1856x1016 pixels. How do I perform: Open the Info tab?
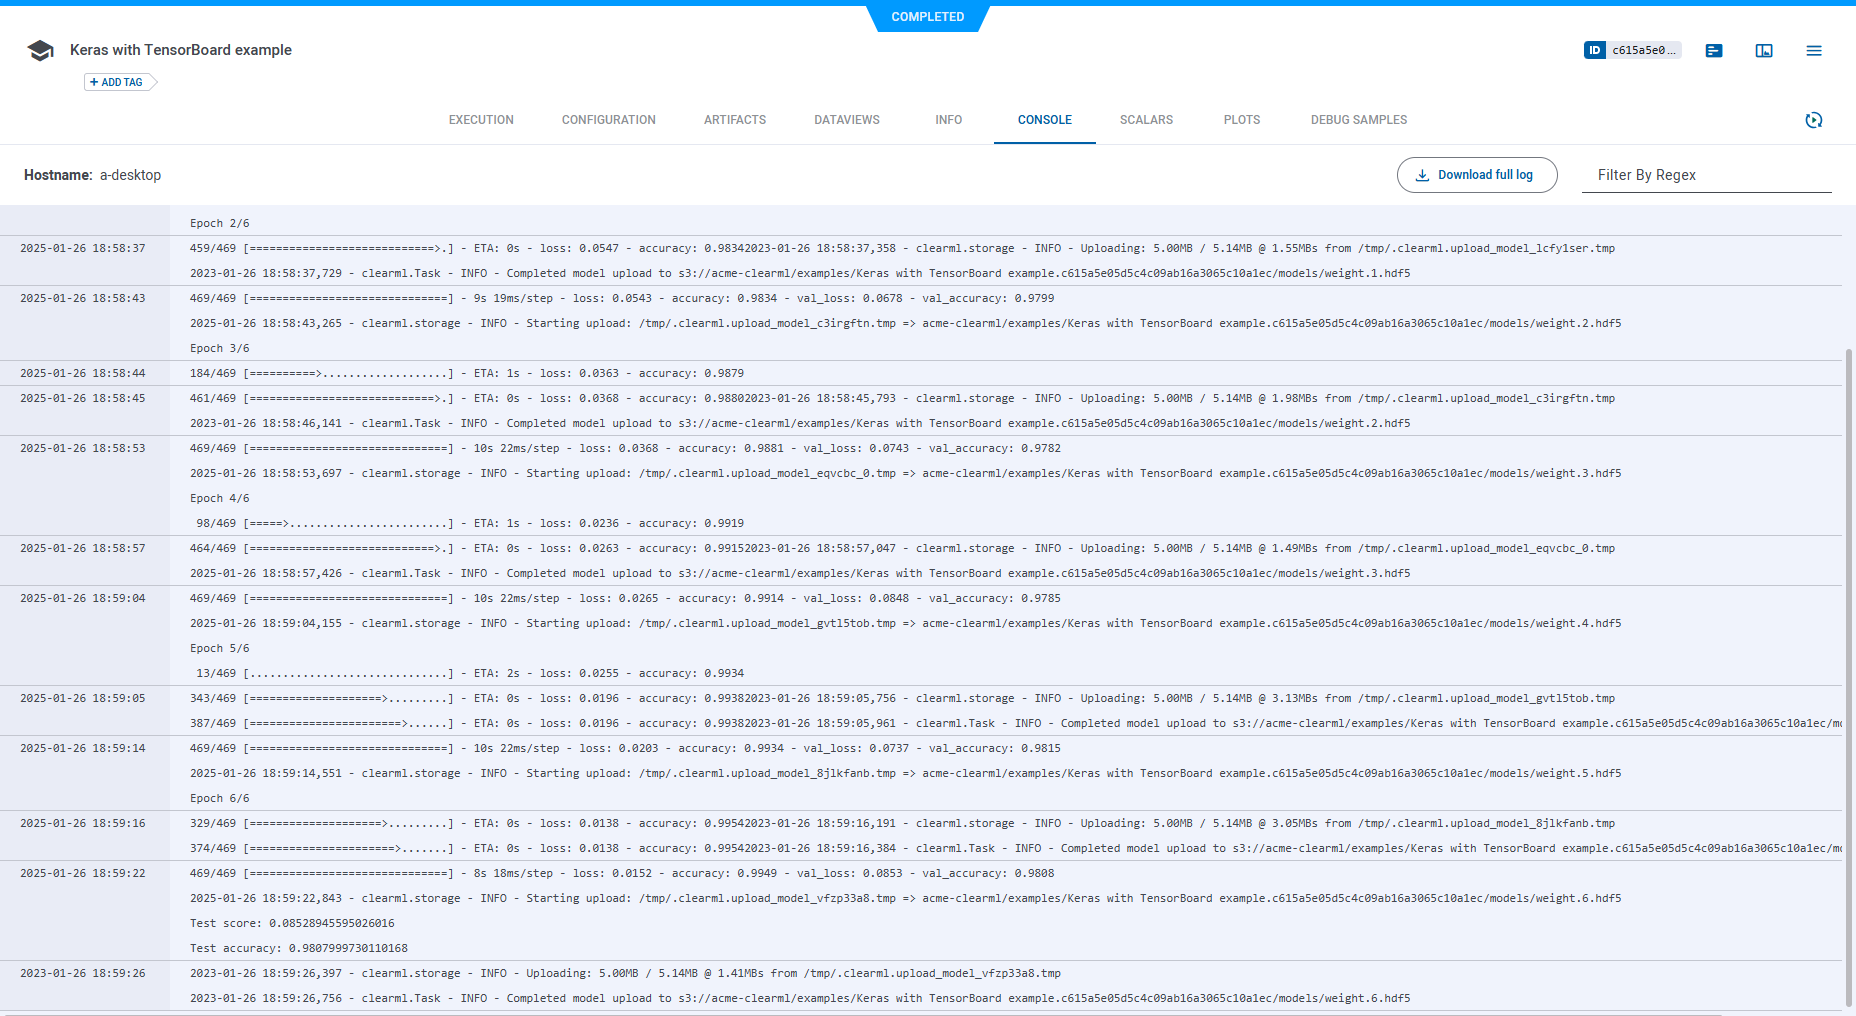pos(949,120)
